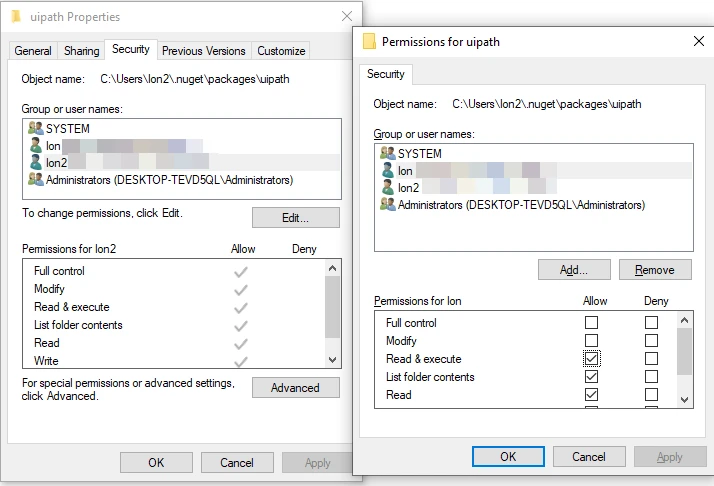Image resolution: width=714 pixels, height=486 pixels.
Task: Click SYSTEM group icon in Permissions dialog
Action: pos(388,153)
